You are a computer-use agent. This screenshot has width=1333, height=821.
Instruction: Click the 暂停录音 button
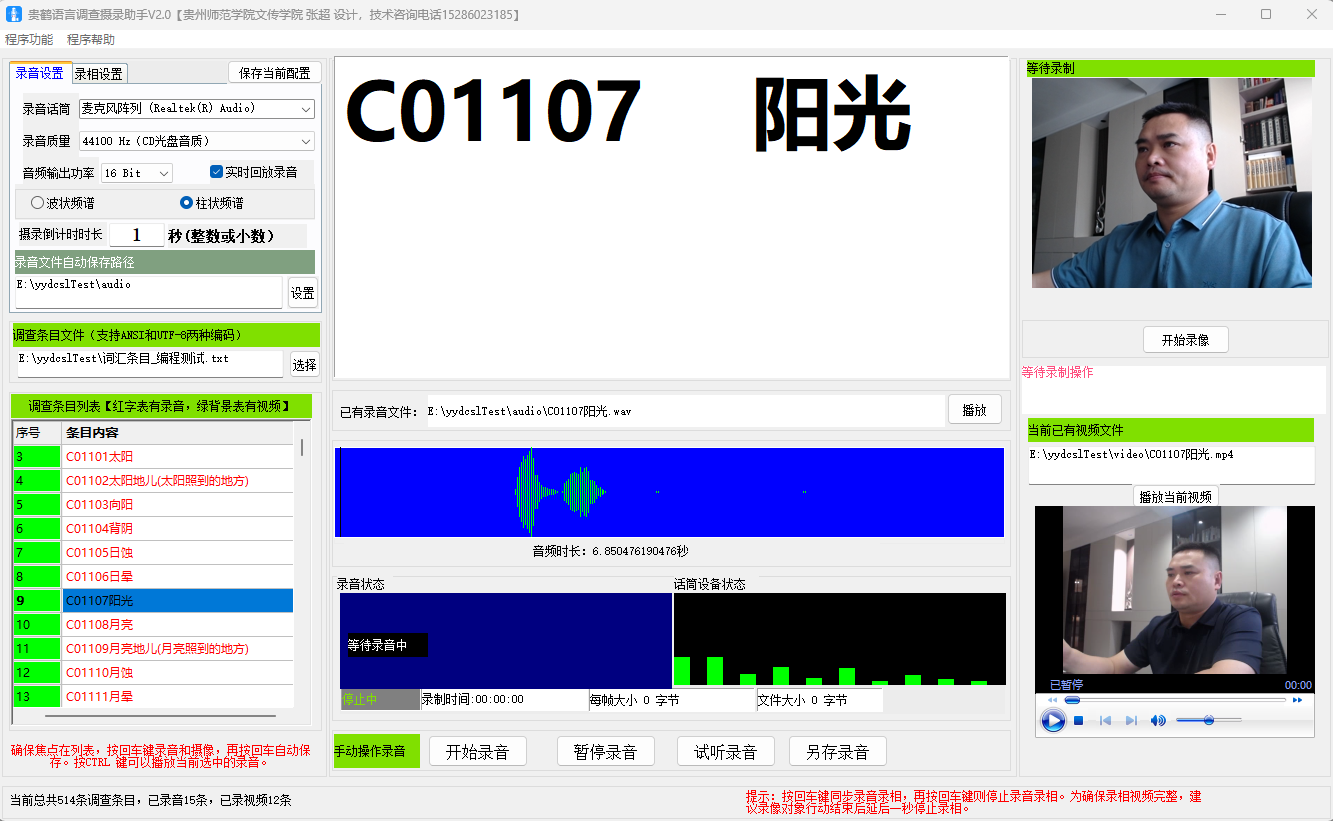point(606,752)
